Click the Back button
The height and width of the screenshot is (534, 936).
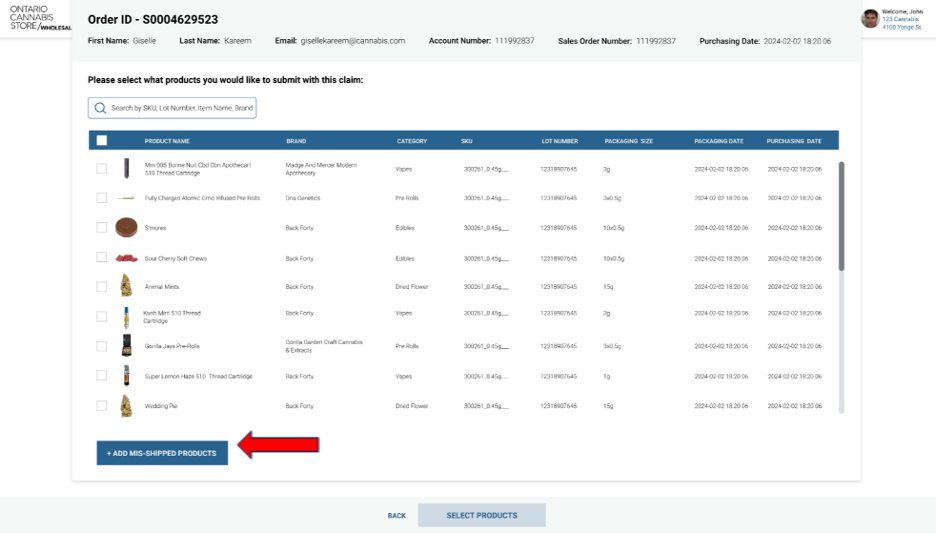pyautogui.click(x=396, y=516)
